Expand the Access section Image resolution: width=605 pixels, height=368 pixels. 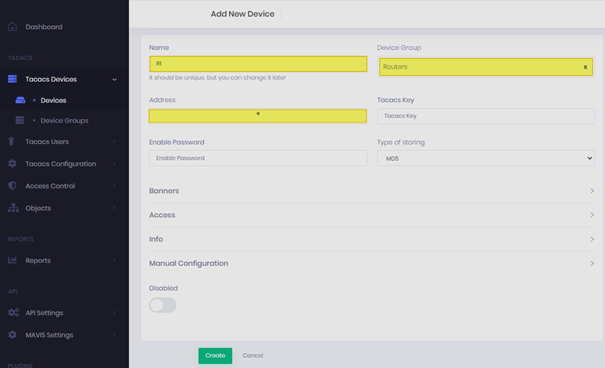click(x=372, y=215)
